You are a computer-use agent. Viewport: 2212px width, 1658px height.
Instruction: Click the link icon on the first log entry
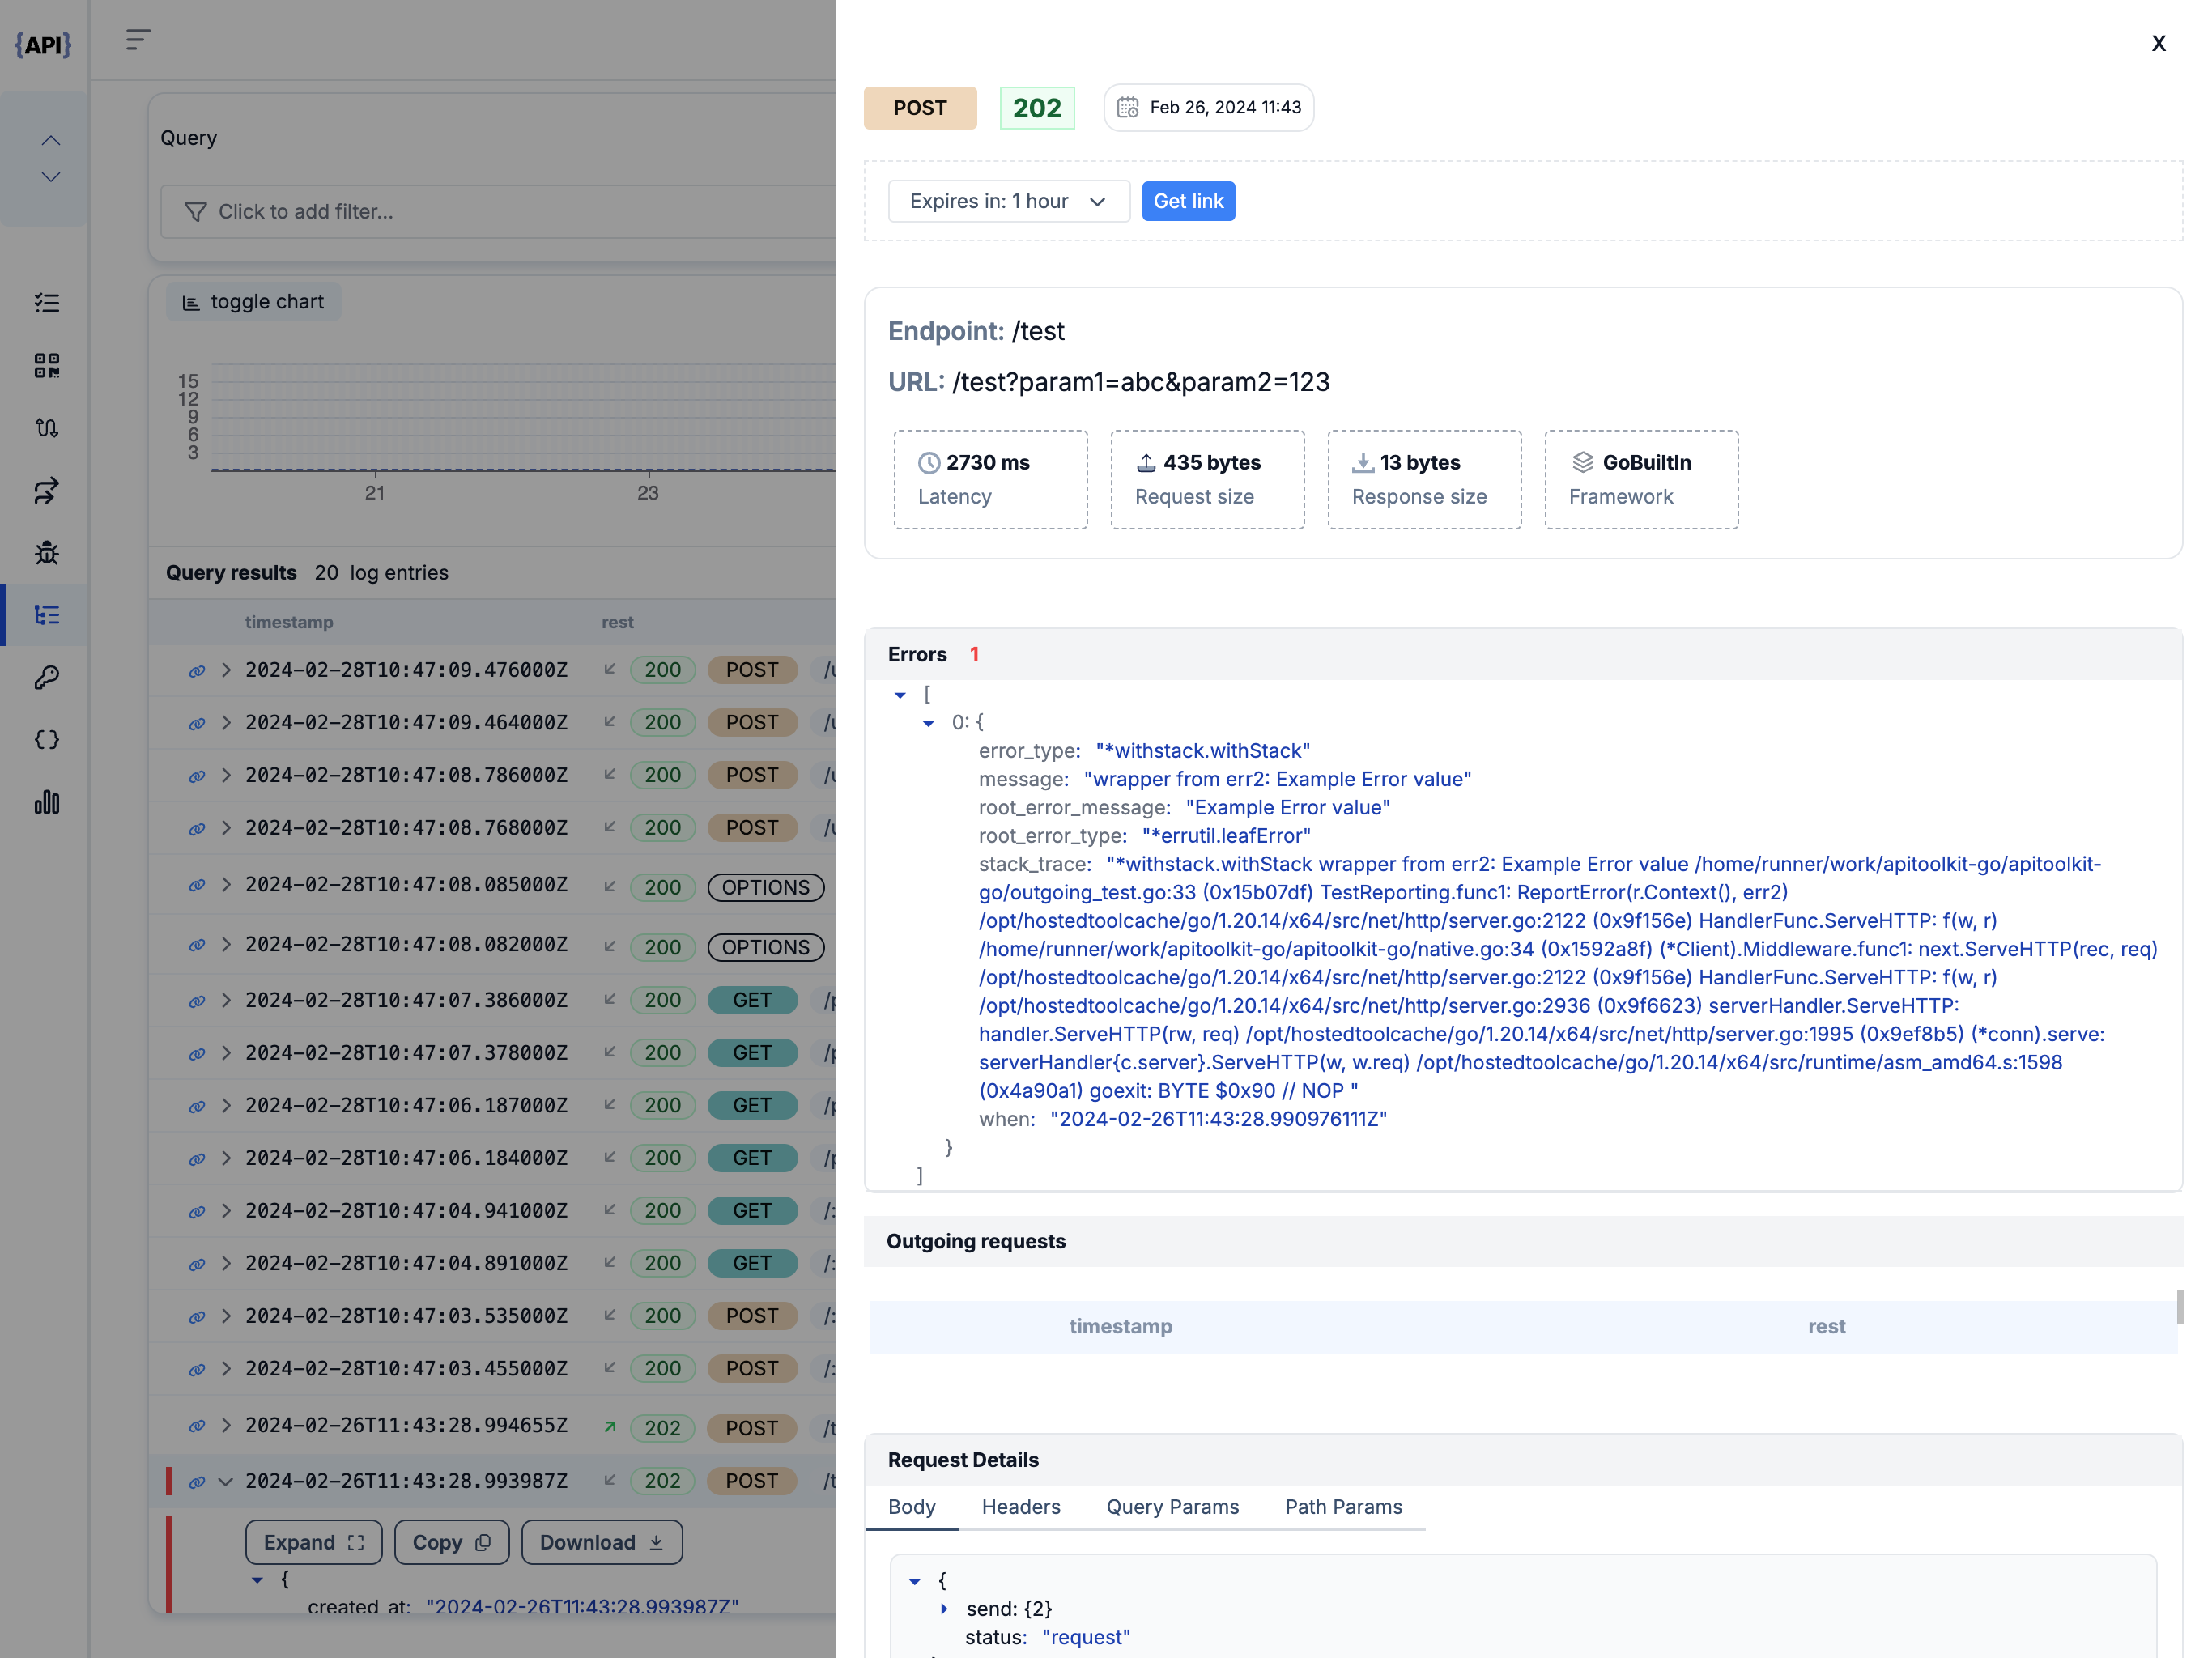tap(196, 671)
